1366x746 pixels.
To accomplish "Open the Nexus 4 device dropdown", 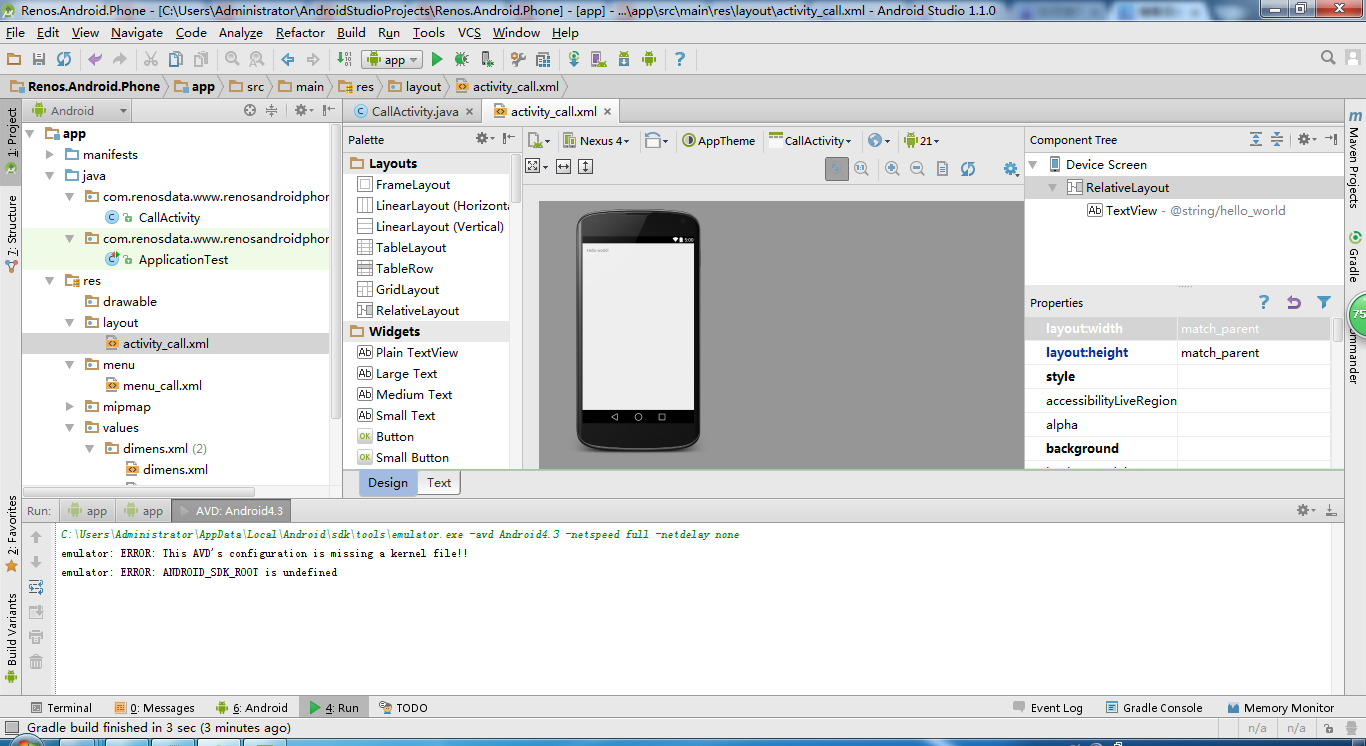I will click(x=597, y=140).
